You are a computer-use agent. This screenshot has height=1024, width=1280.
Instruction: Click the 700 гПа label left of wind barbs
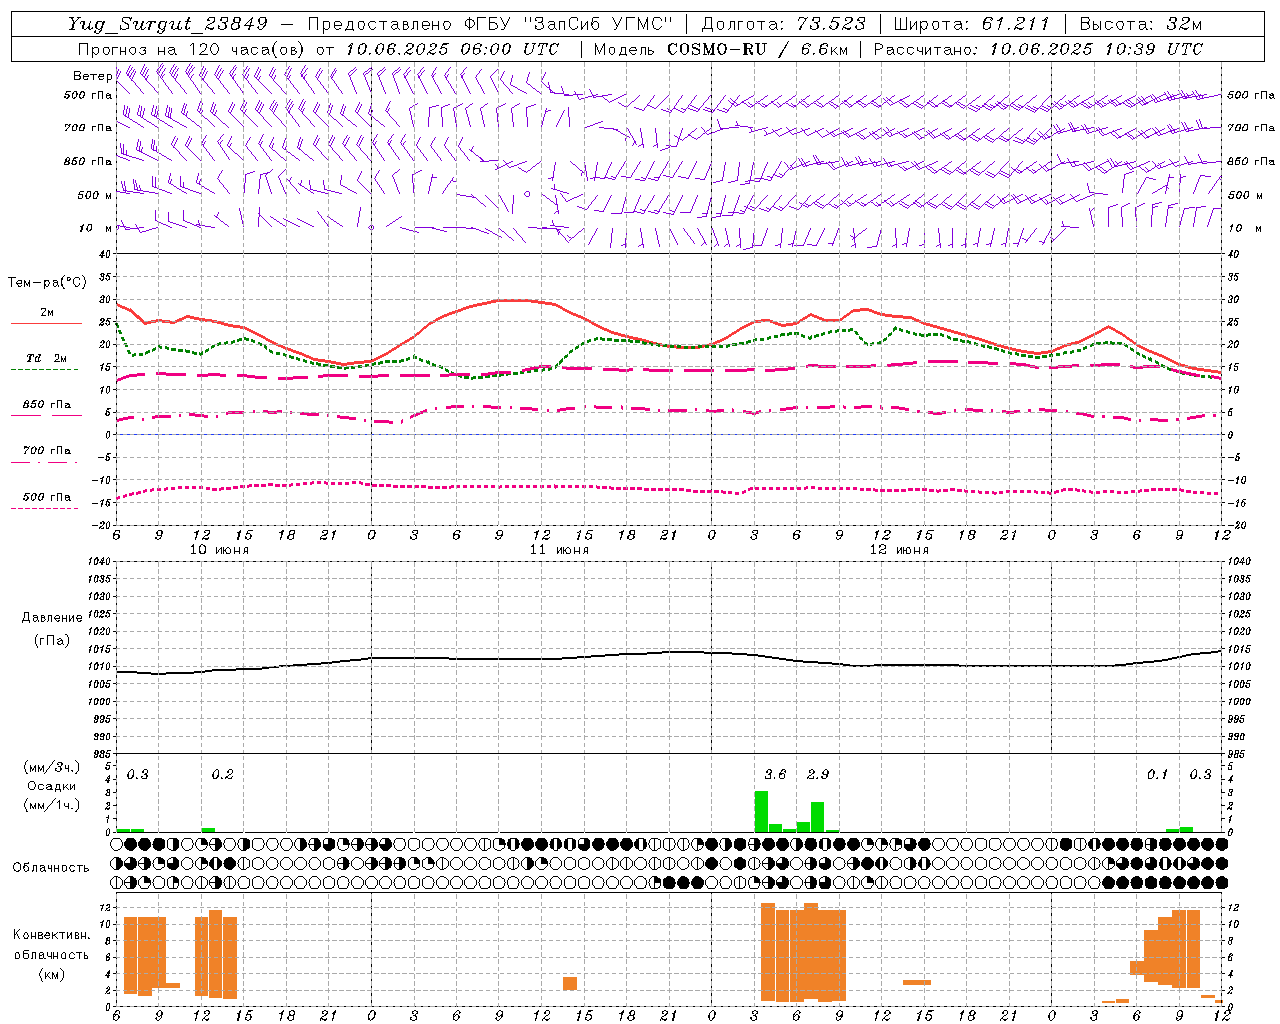point(88,128)
